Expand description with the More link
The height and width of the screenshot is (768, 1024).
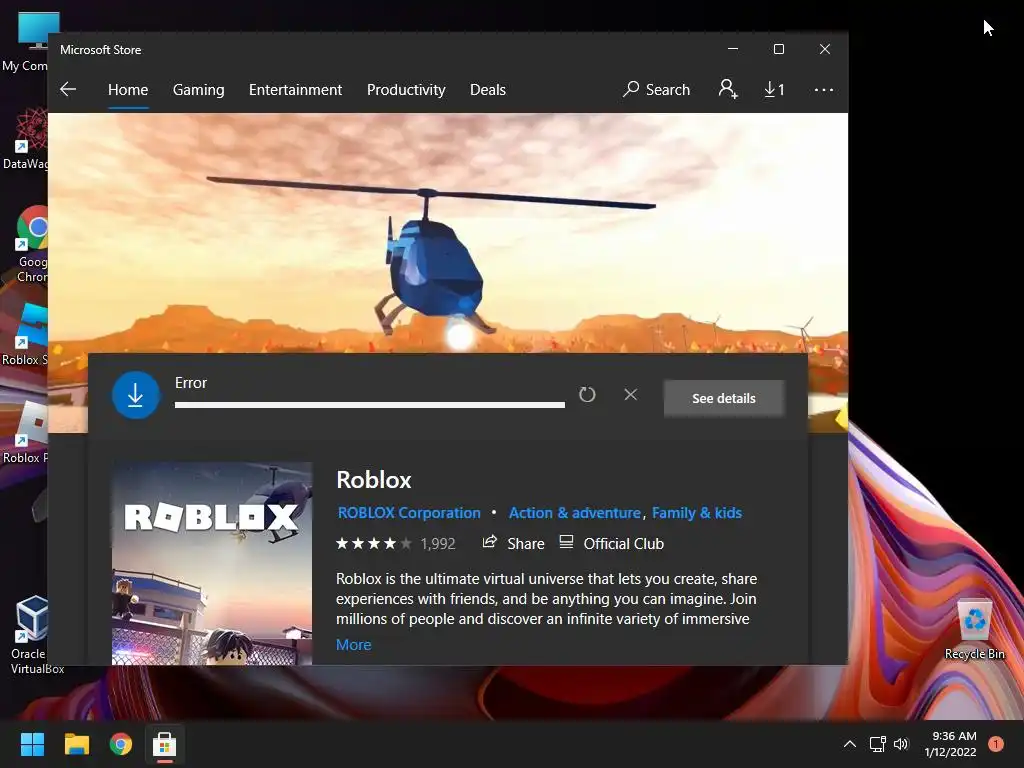click(x=353, y=645)
